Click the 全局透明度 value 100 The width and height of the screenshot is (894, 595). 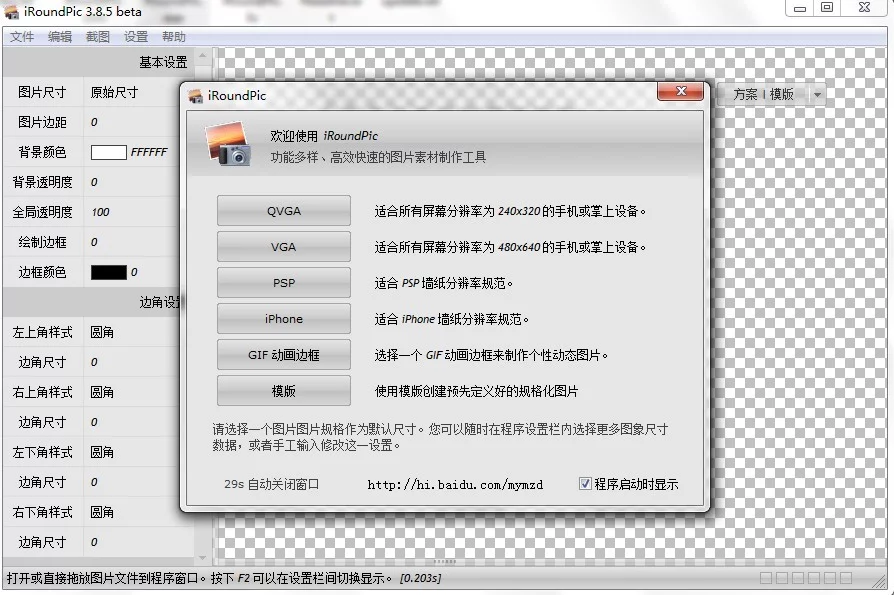point(100,212)
